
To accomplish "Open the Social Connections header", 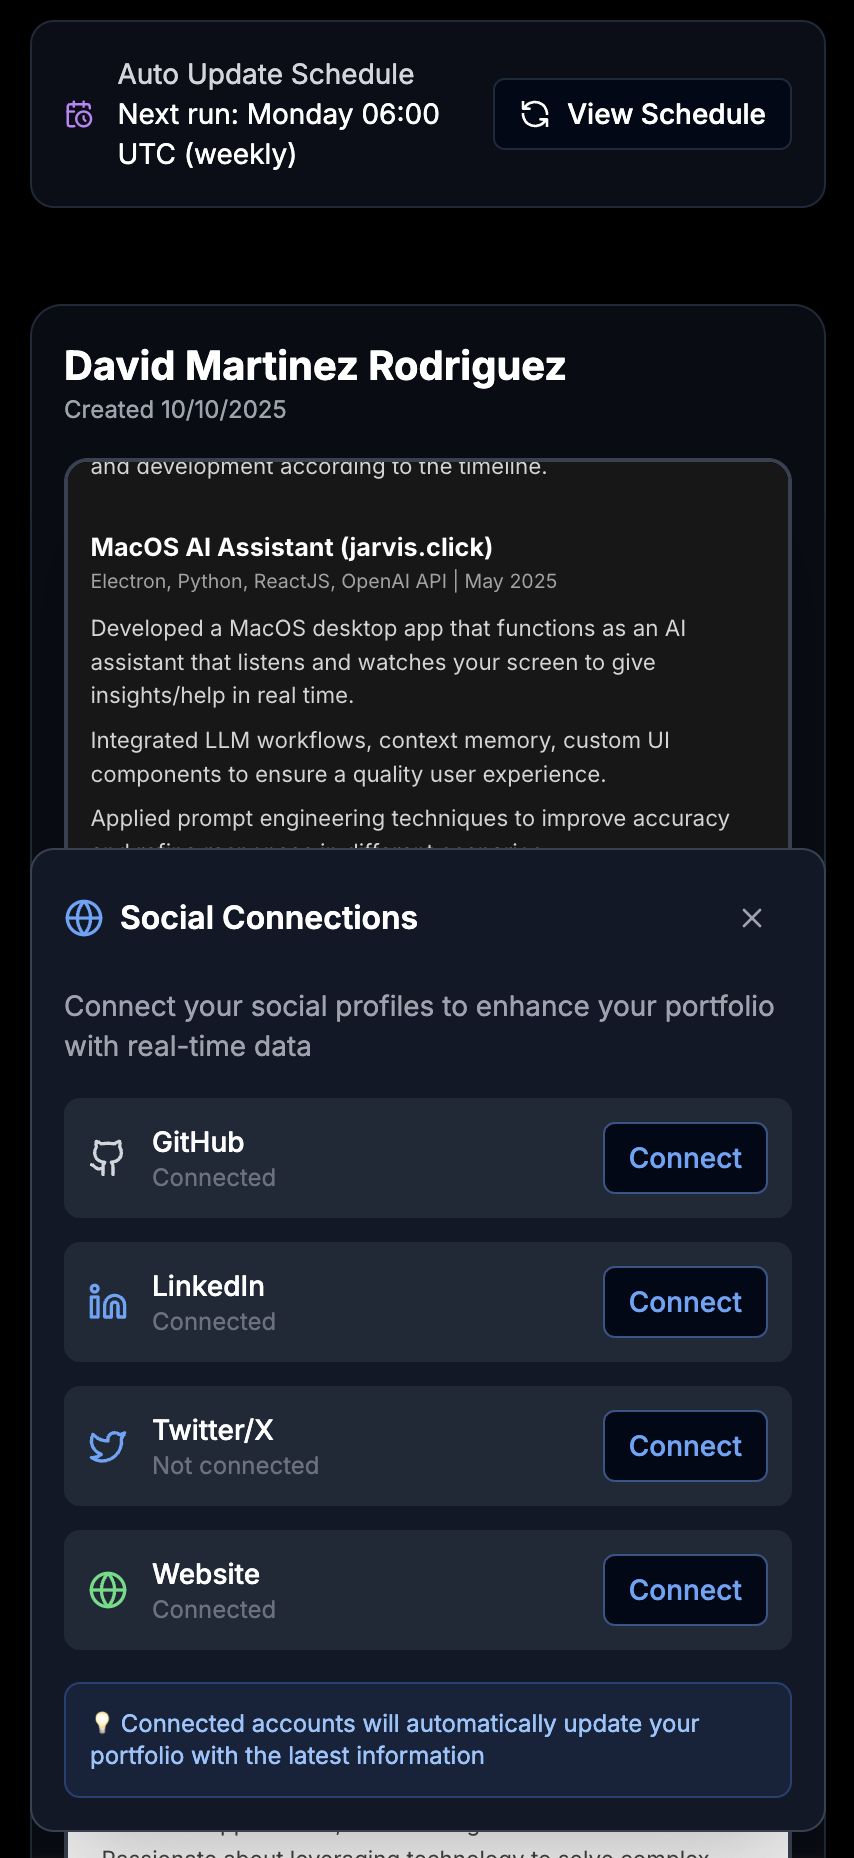I will pos(269,917).
